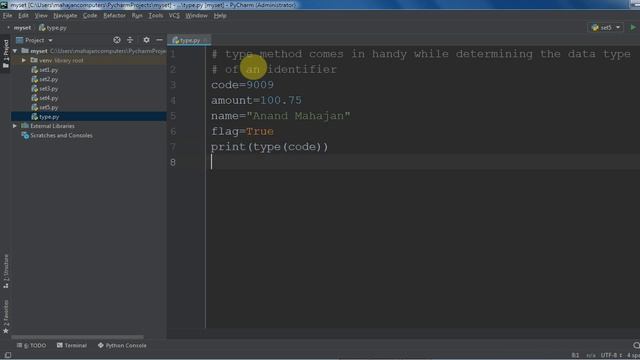This screenshot has width=640, height=360.
Task: Toggle the Project tool window side tab
Action: point(6,53)
